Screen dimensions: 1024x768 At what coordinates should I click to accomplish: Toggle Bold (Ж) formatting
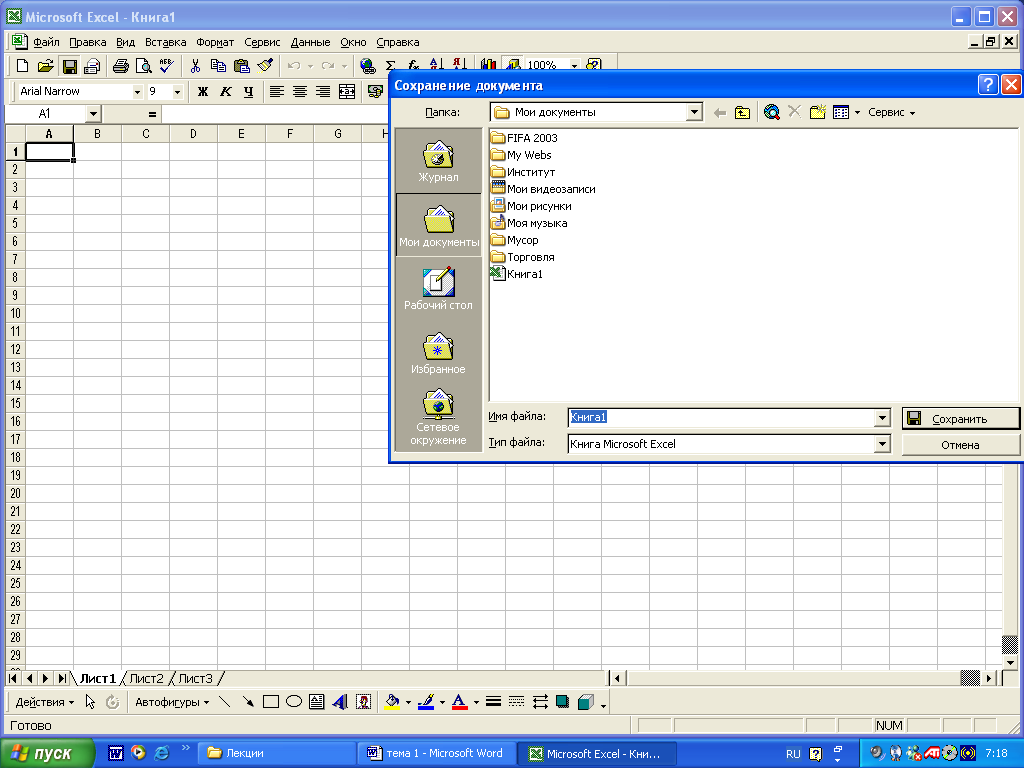click(202, 91)
